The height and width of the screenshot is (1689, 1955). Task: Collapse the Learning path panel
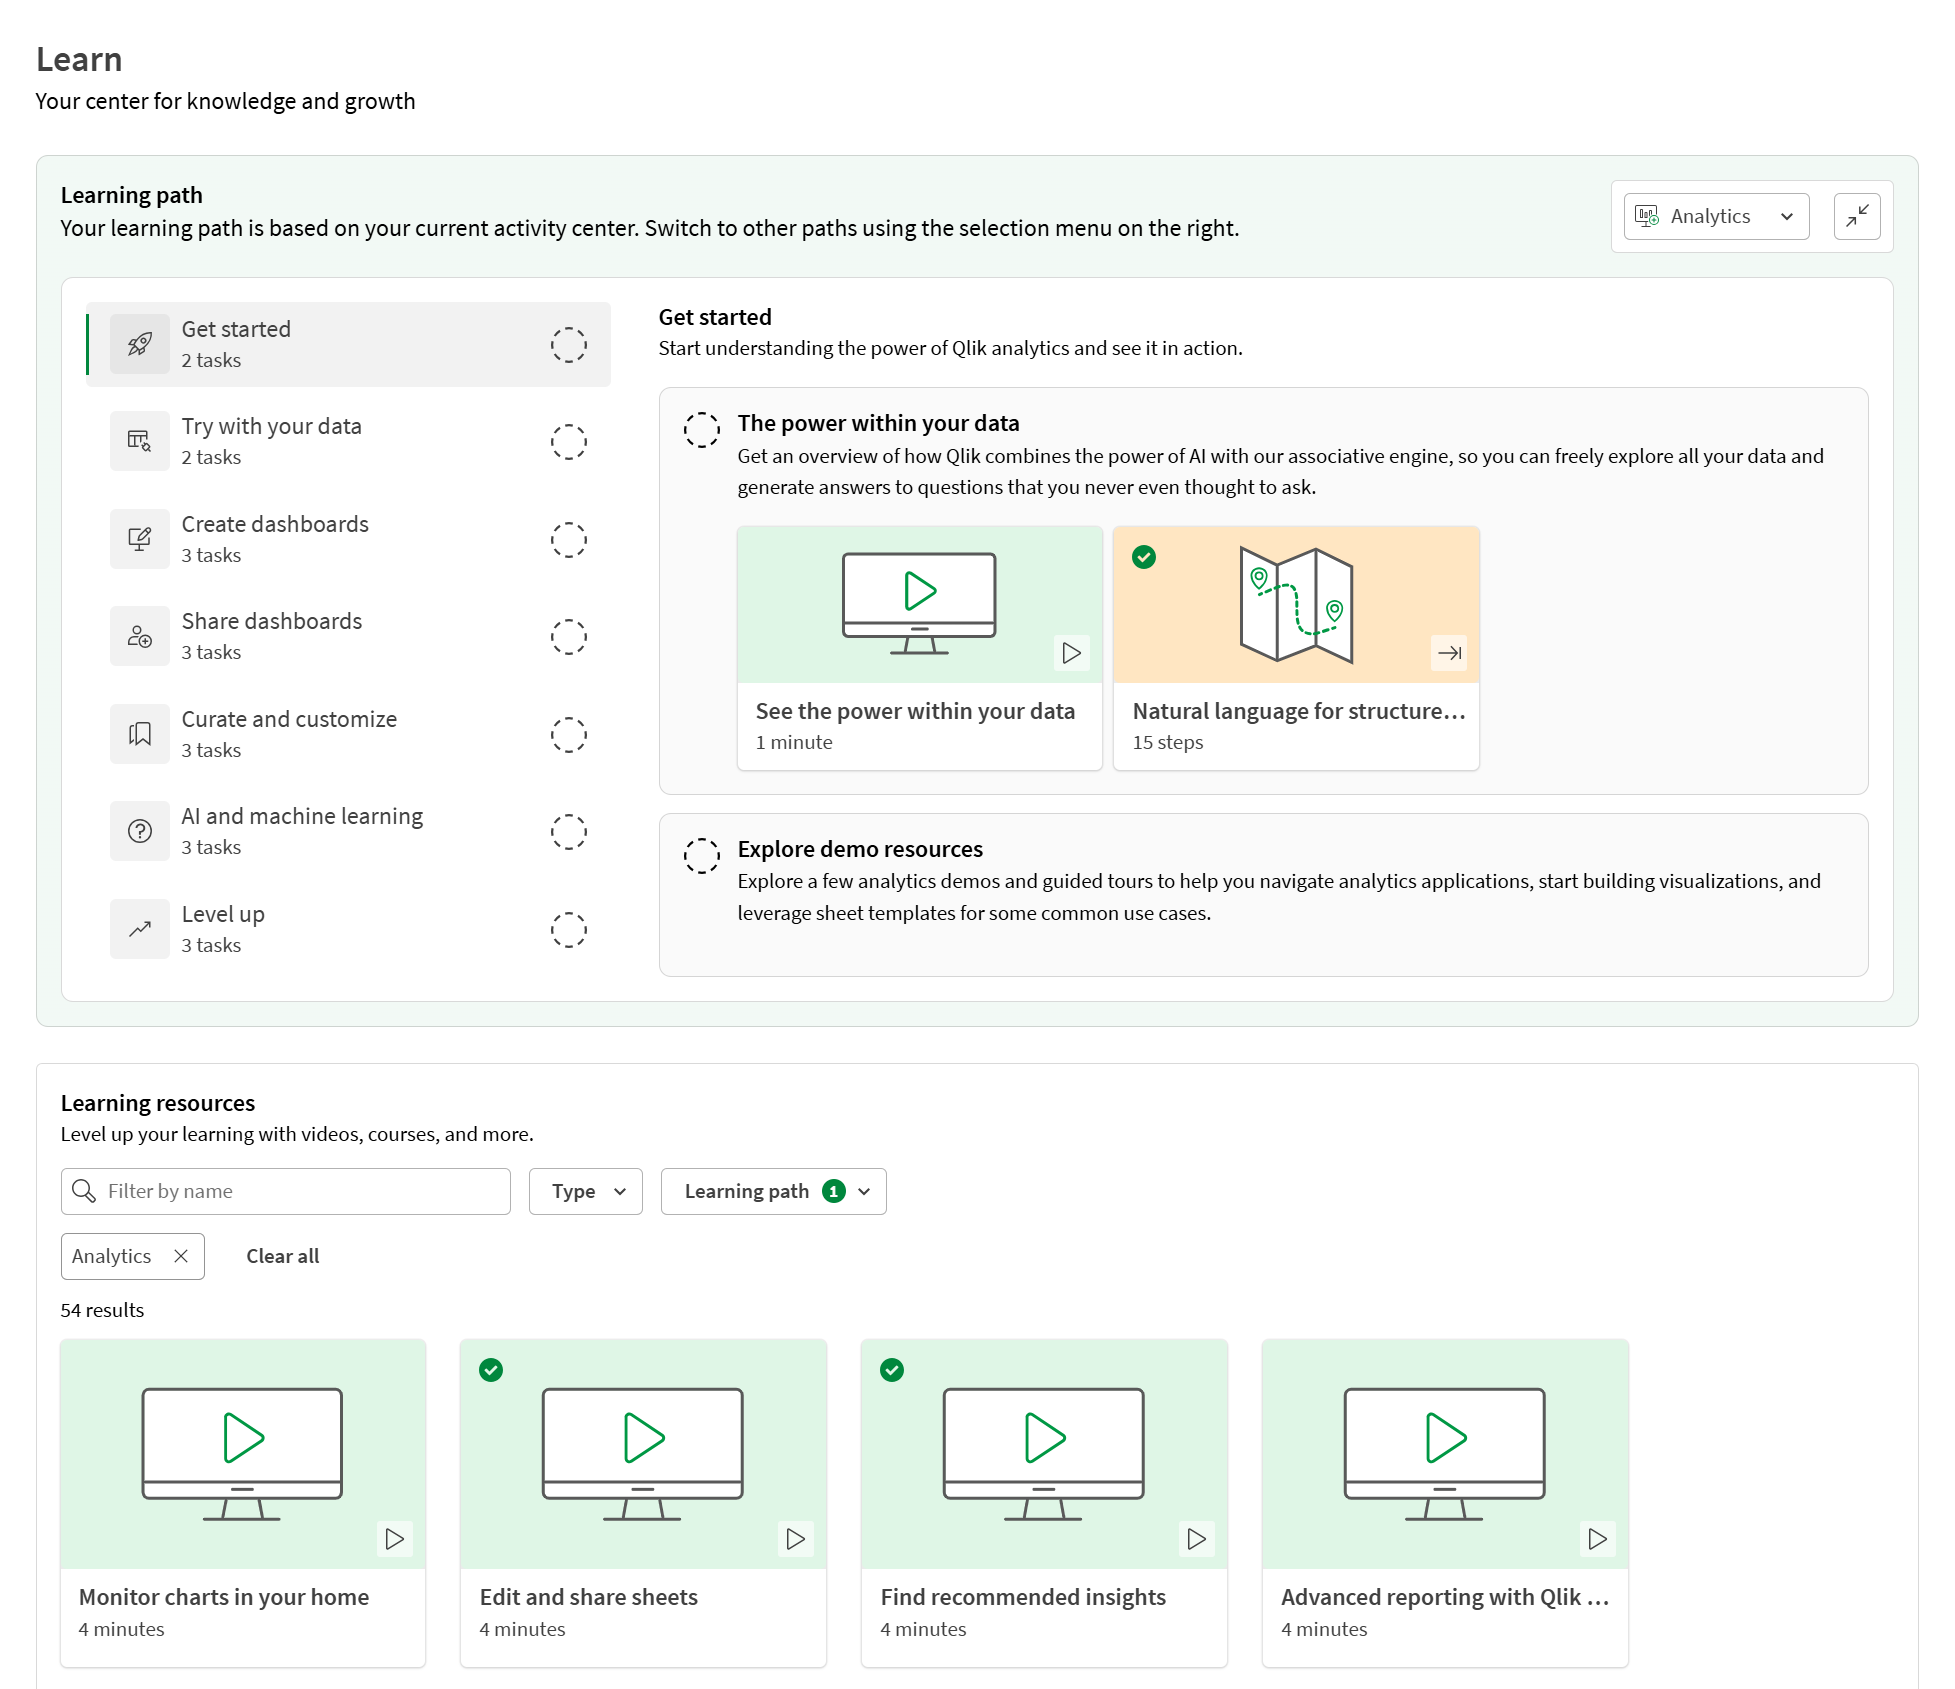(1857, 216)
